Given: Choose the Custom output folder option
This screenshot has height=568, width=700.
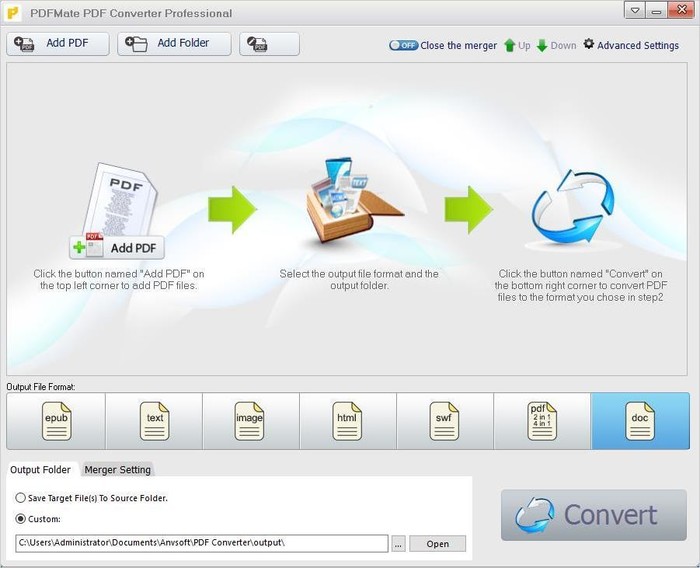Looking at the screenshot, I should pos(38,519).
